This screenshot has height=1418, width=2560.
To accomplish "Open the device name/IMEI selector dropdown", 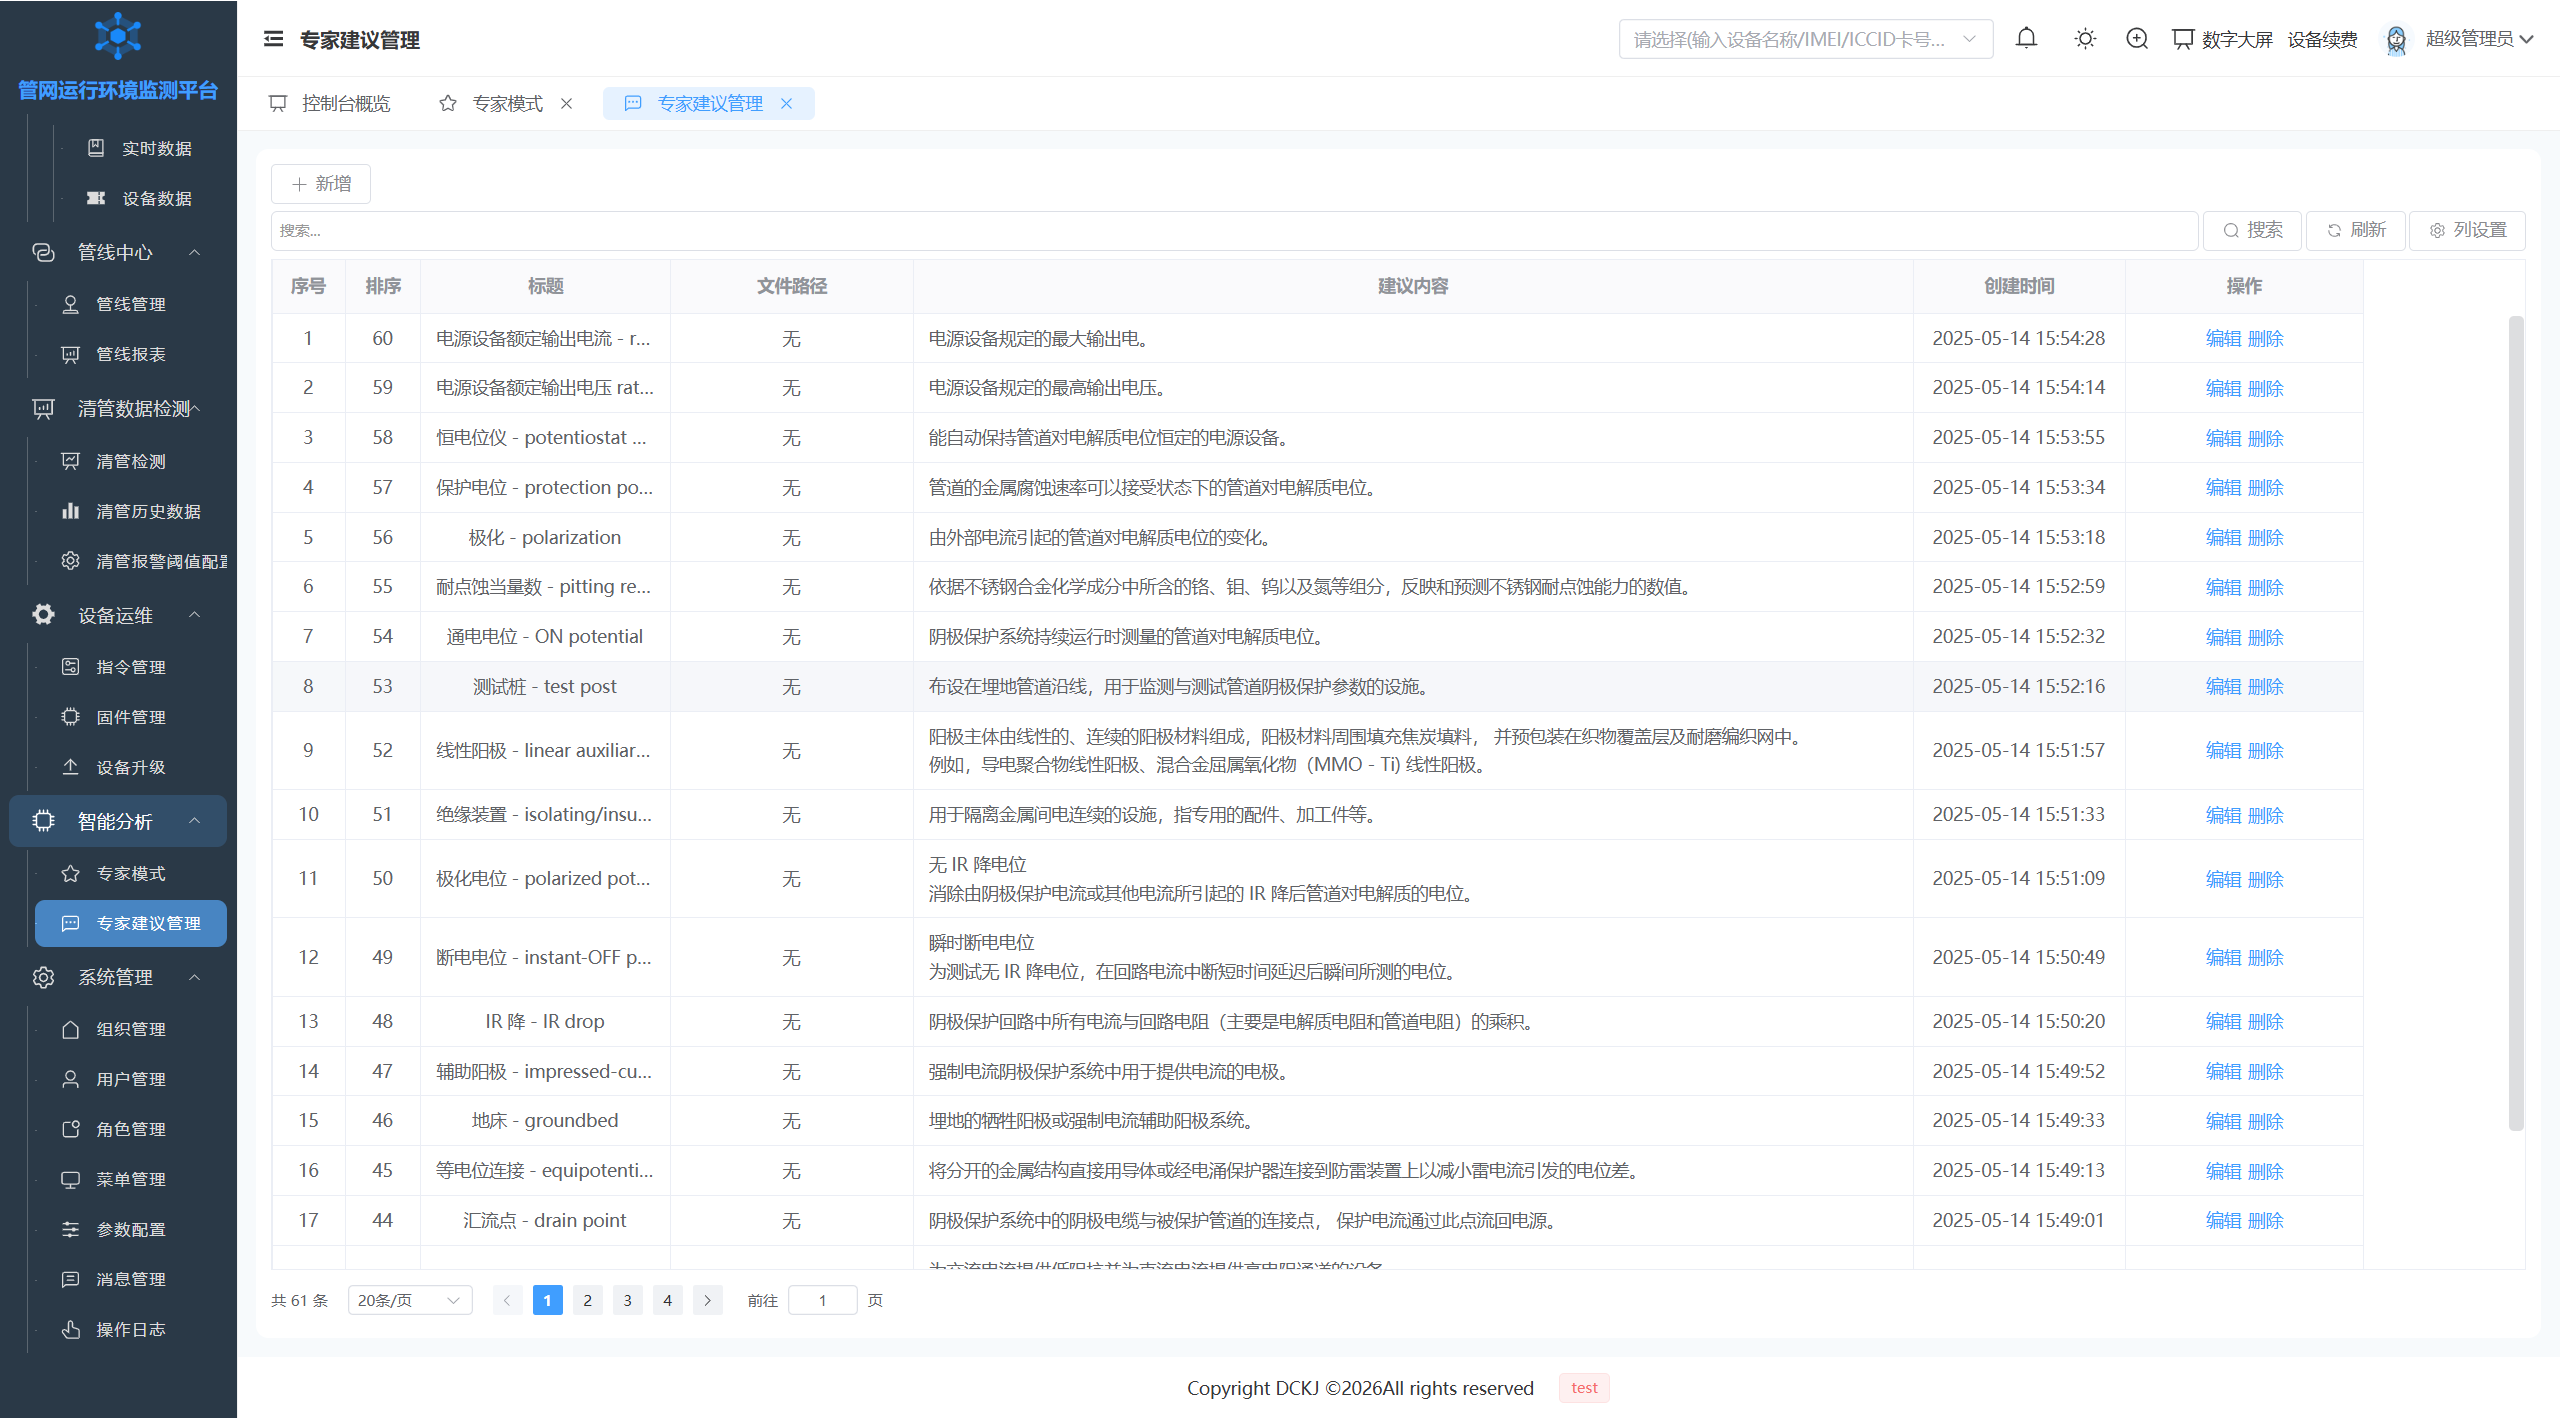I will pyautogui.click(x=1805, y=39).
